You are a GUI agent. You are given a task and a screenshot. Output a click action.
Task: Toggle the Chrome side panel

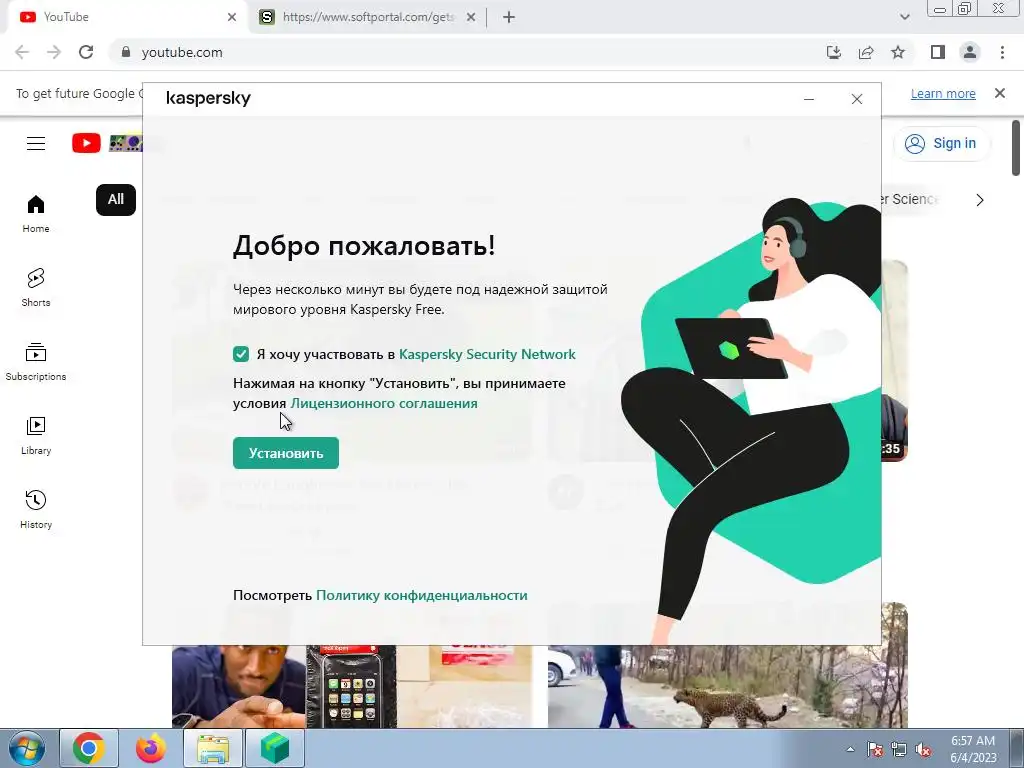pyautogui.click(x=938, y=52)
